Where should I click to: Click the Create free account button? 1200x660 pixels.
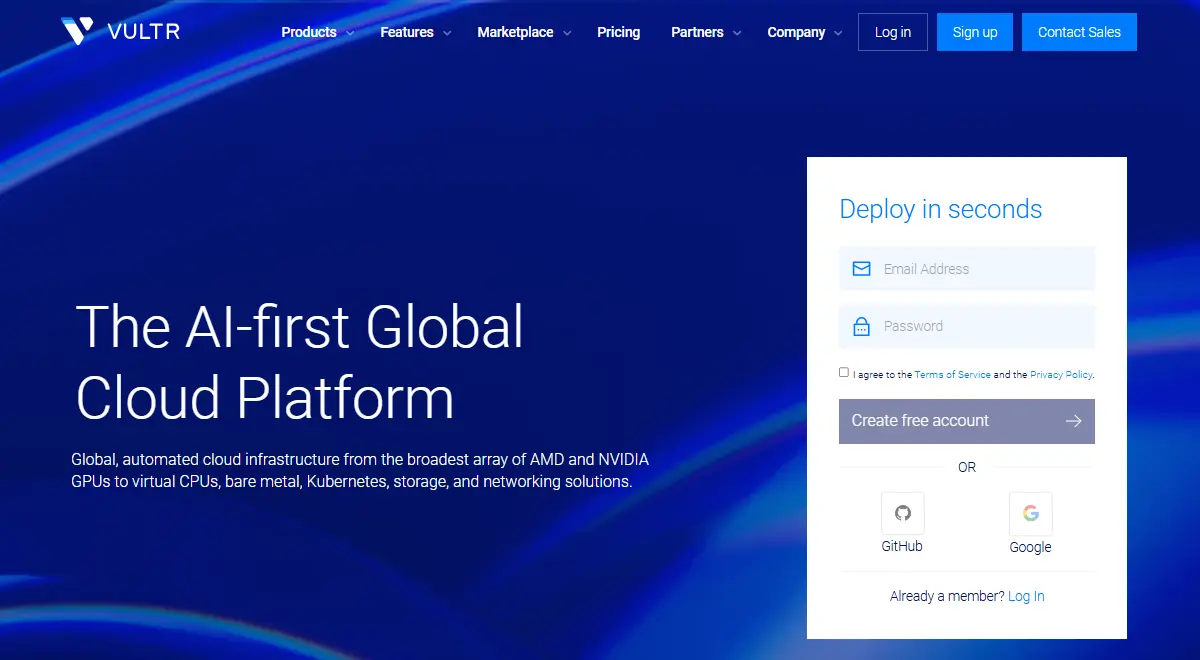click(966, 421)
